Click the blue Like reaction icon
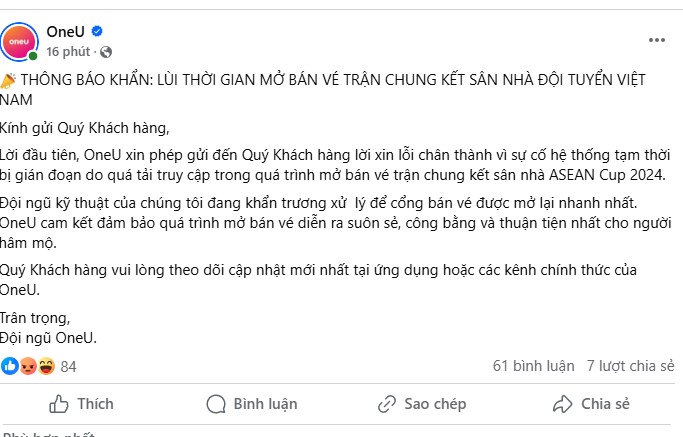Image resolution: width=683 pixels, height=437 pixels. pyautogui.click(x=9, y=366)
